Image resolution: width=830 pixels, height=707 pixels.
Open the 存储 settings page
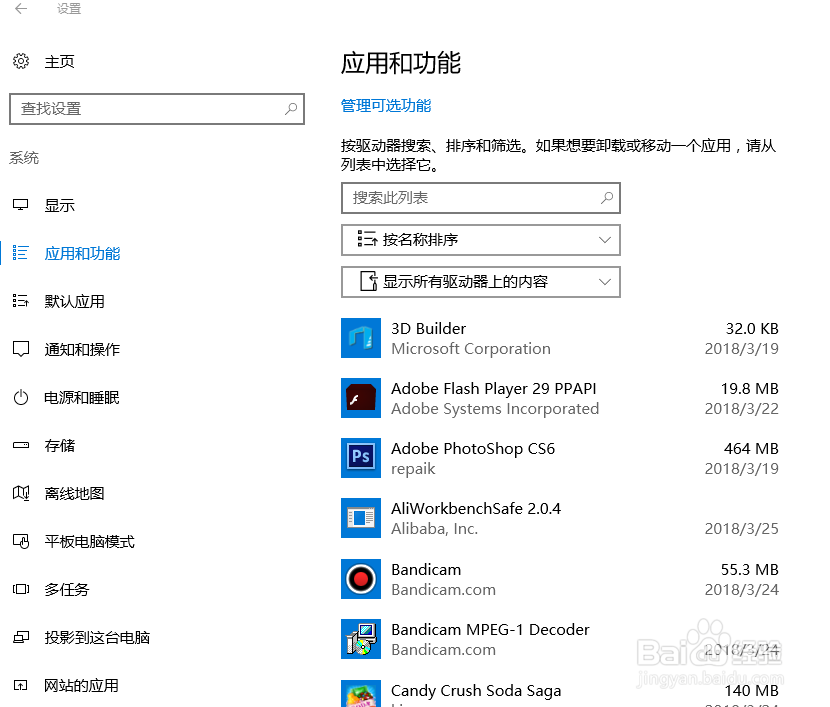pyautogui.click(x=59, y=446)
